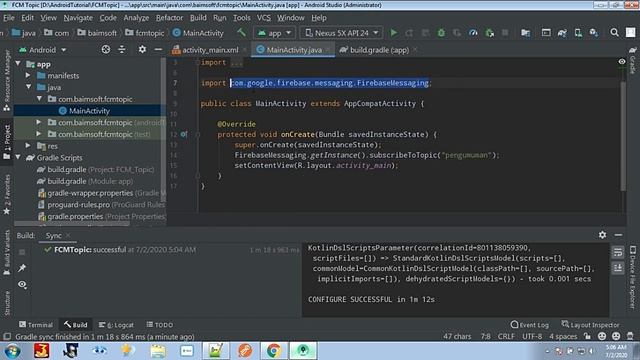Collapse the Gradle Scripts node
The width and height of the screenshot is (640, 360).
[x=18, y=157]
